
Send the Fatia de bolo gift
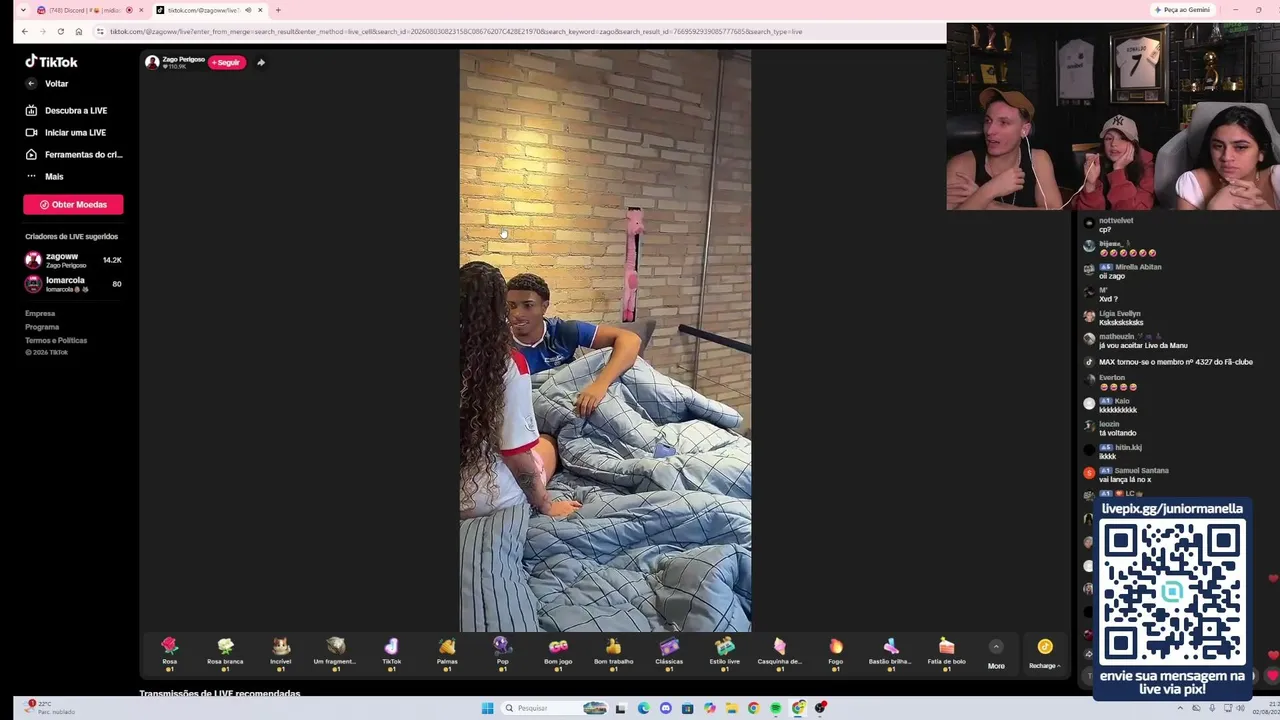click(947, 652)
